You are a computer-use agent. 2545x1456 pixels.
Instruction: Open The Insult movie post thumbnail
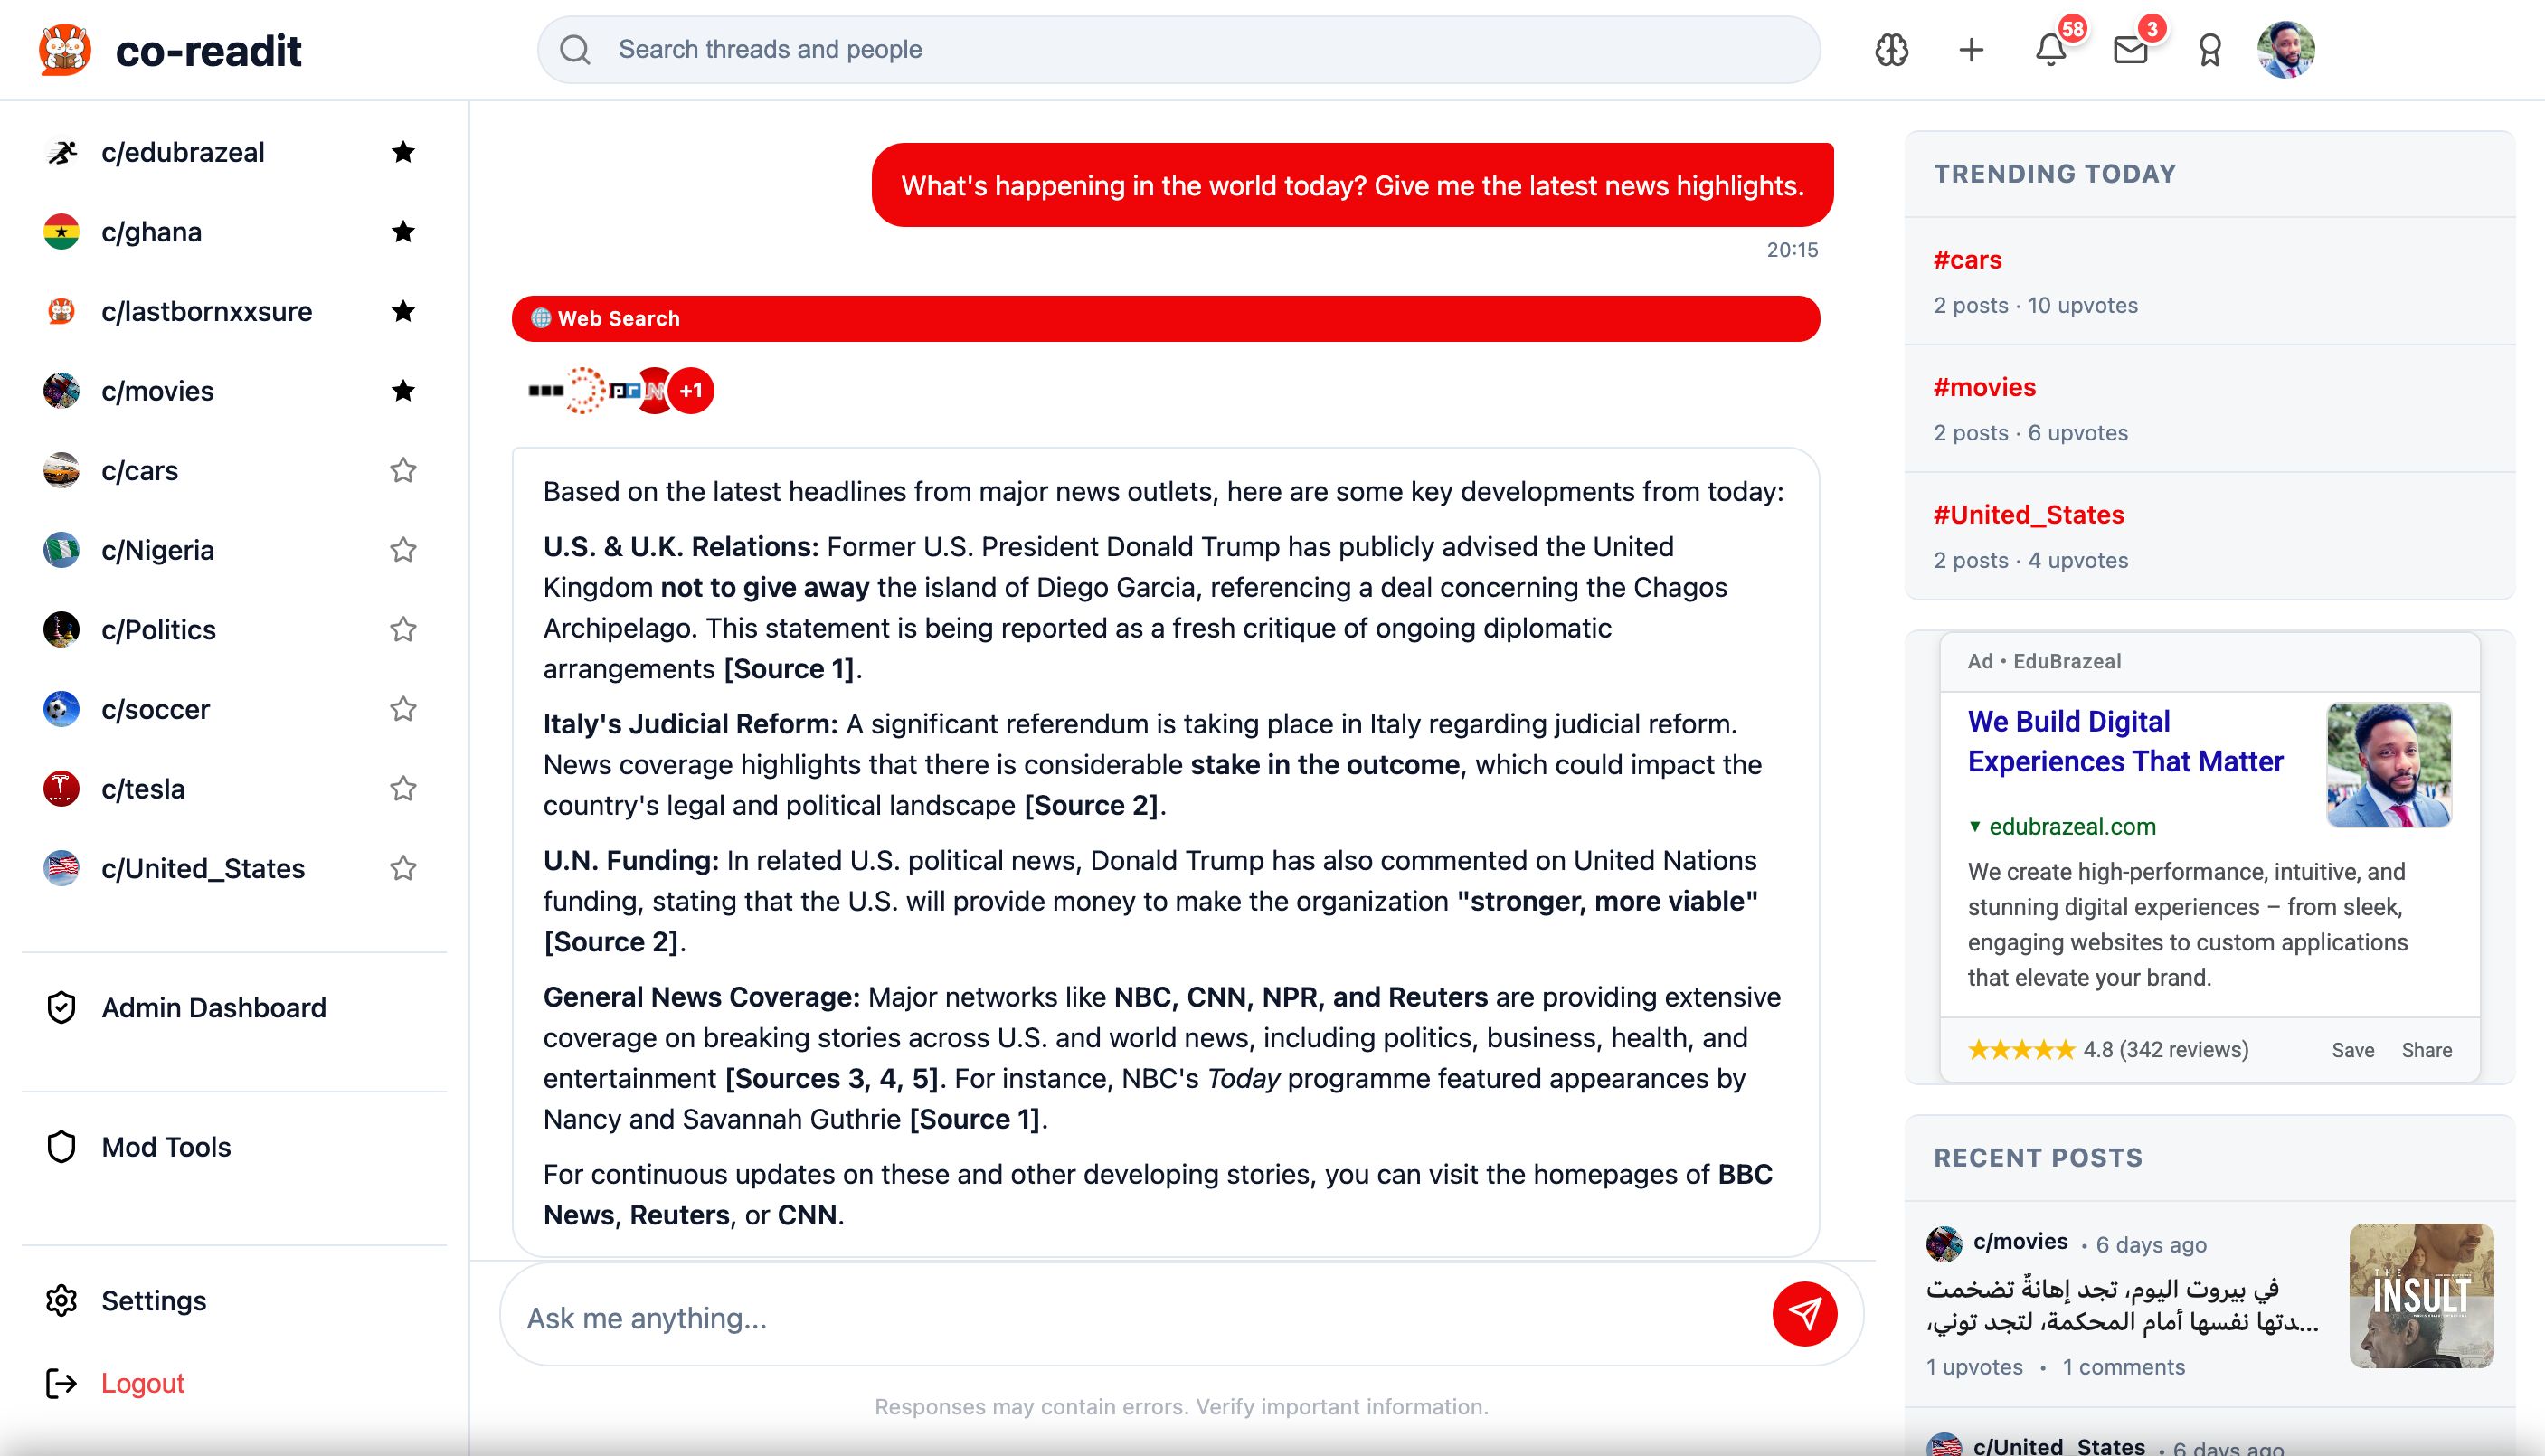point(2420,1296)
